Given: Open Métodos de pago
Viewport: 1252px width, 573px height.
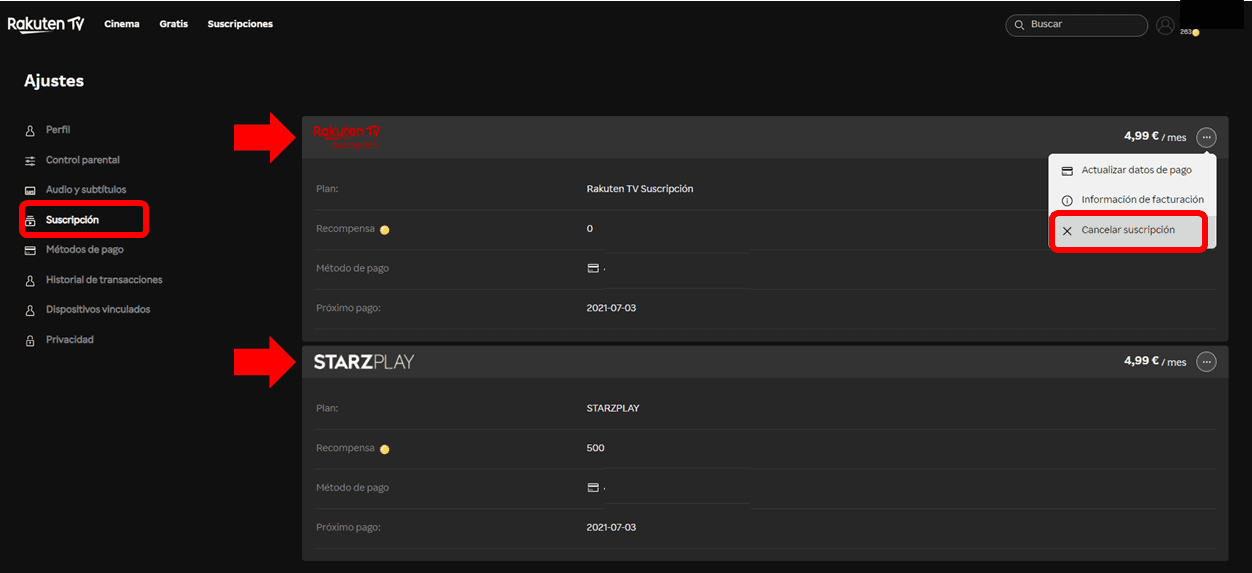Looking at the screenshot, I should point(85,250).
